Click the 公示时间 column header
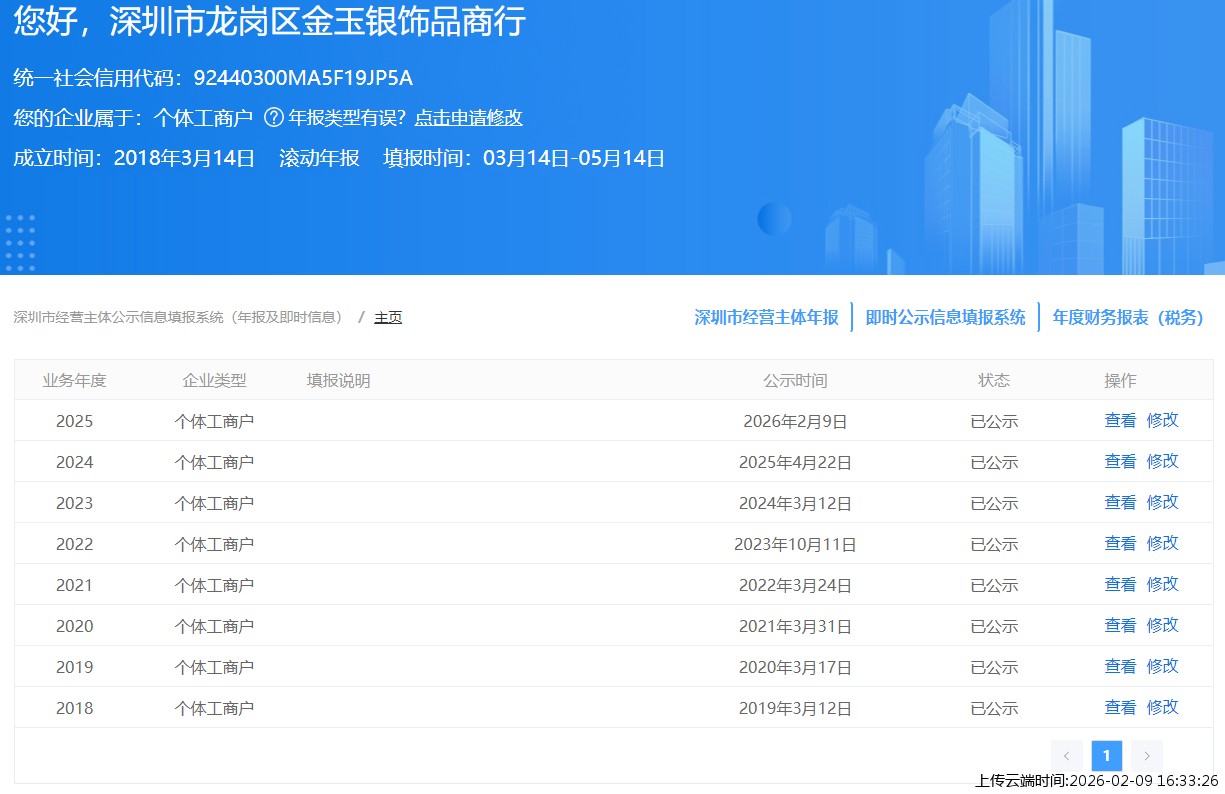This screenshot has width=1225, height=794. pyautogui.click(x=795, y=380)
